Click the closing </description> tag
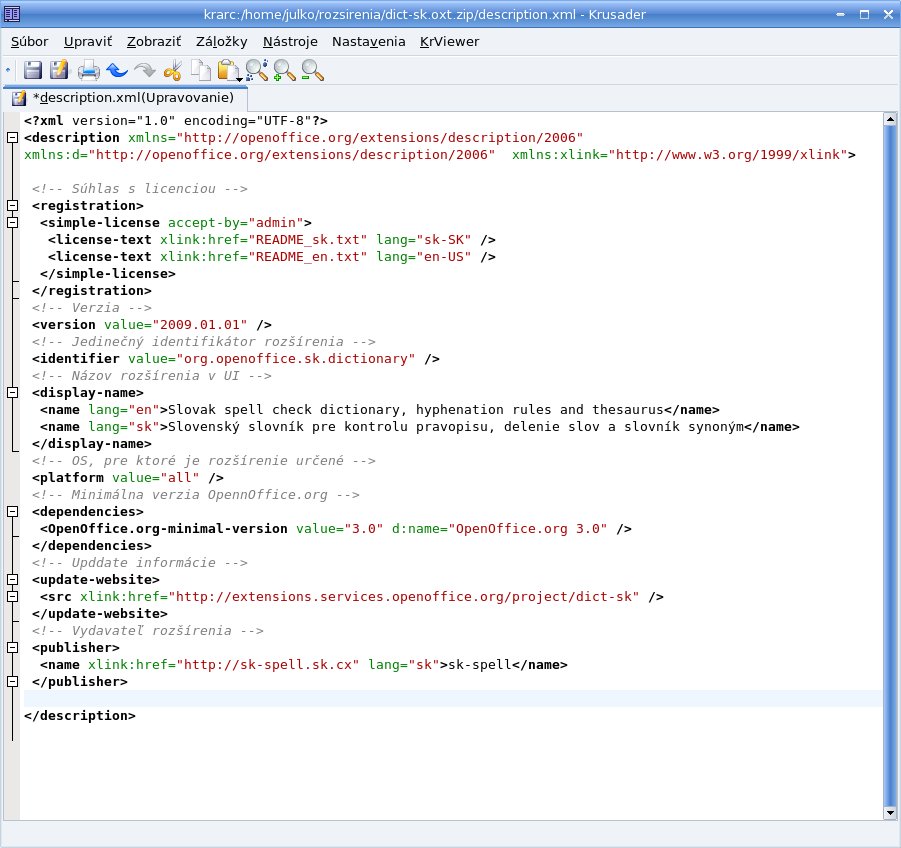This screenshot has height=848, width=901. 80,716
